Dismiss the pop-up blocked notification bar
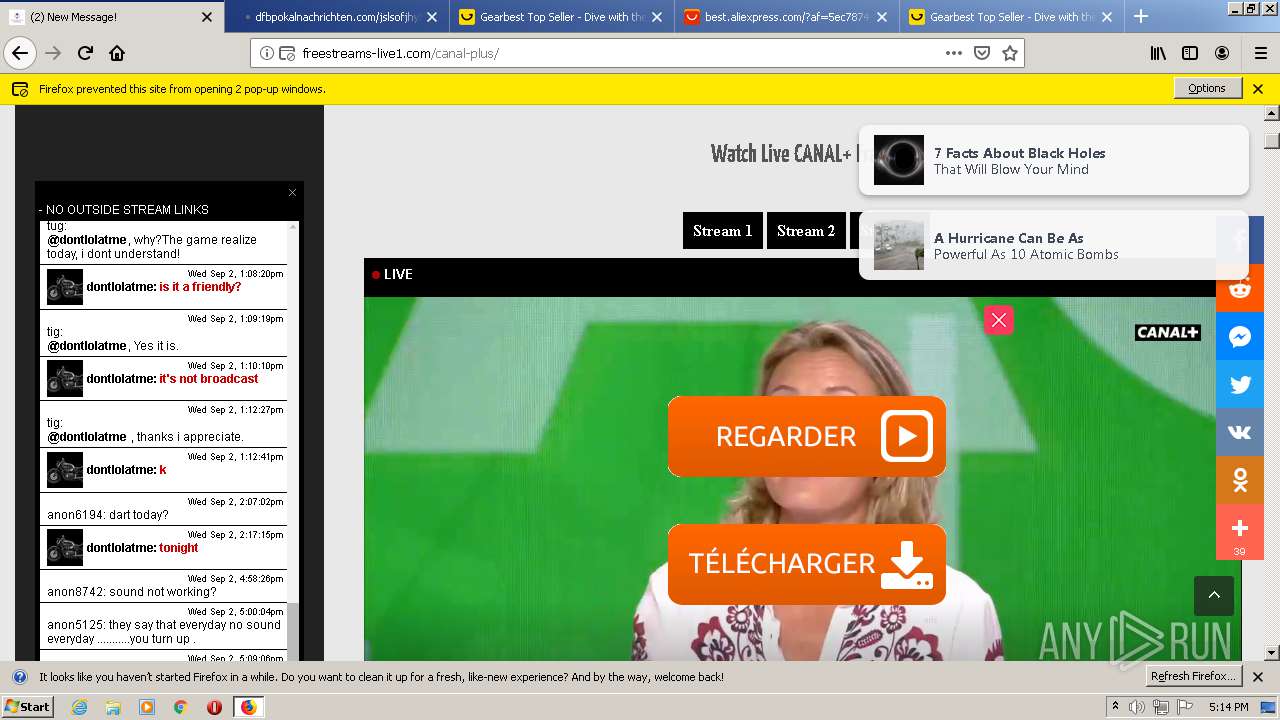Screen dimensions: 1280x720 [1258, 89]
